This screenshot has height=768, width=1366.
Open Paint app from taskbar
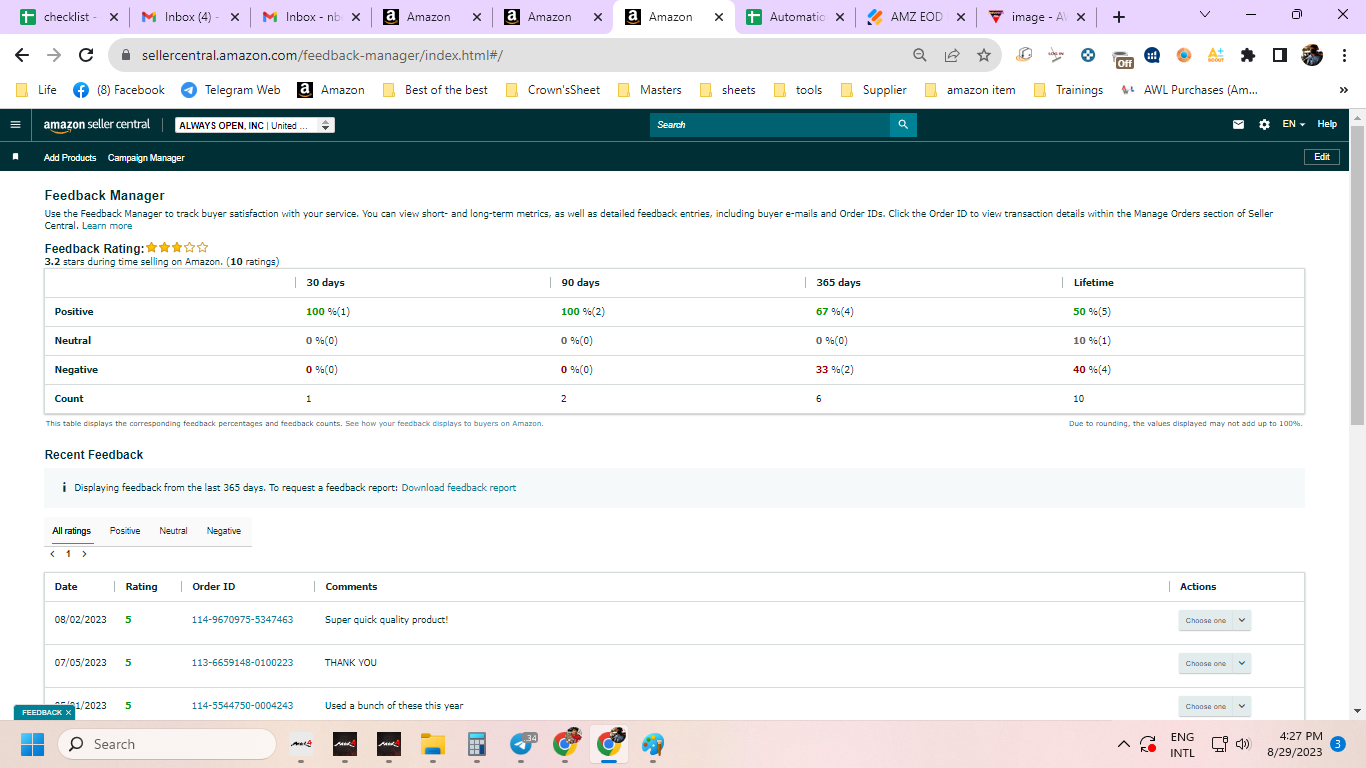(x=653, y=744)
